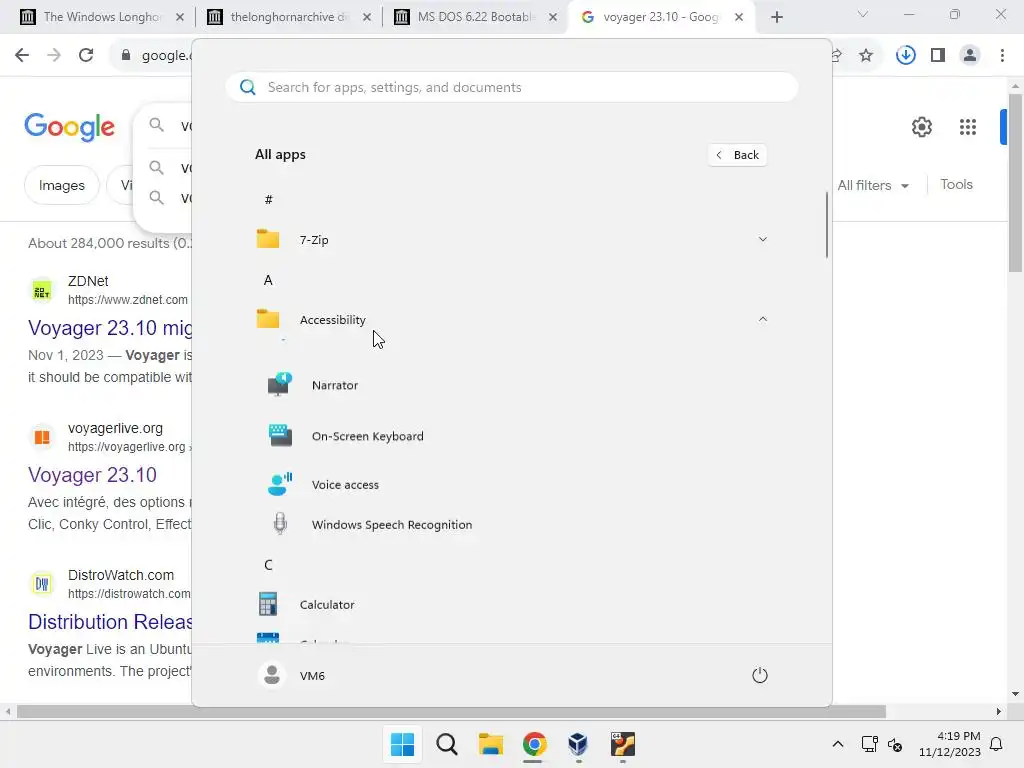Select the Images search filter

point(61,185)
